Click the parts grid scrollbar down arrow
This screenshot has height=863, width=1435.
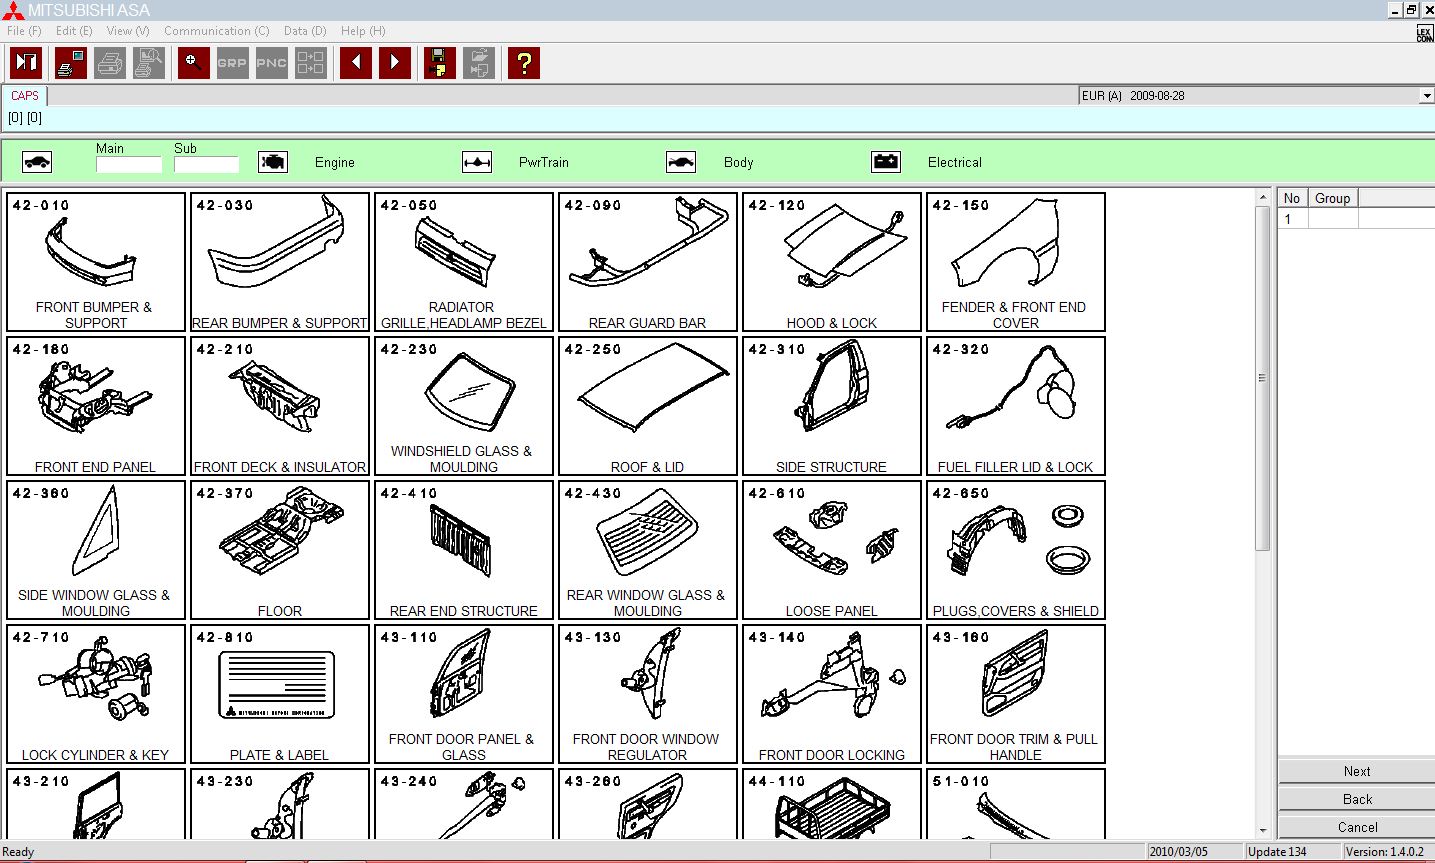coord(1262,830)
